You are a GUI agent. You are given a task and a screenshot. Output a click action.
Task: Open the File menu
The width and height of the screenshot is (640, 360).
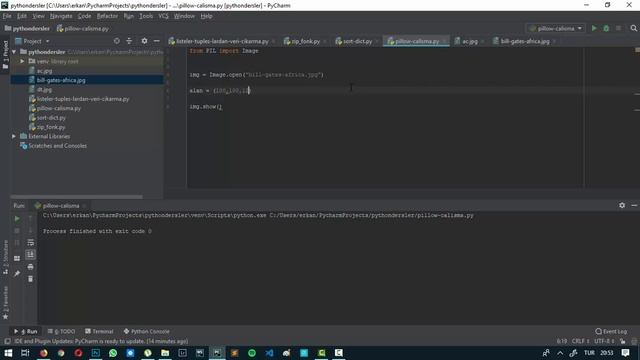coord(7,16)
